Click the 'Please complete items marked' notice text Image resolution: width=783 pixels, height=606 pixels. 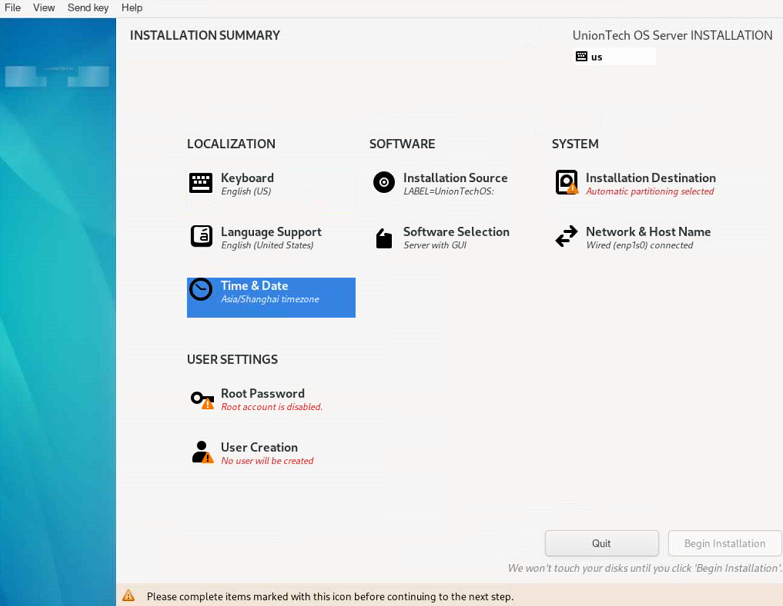[330, 597]
